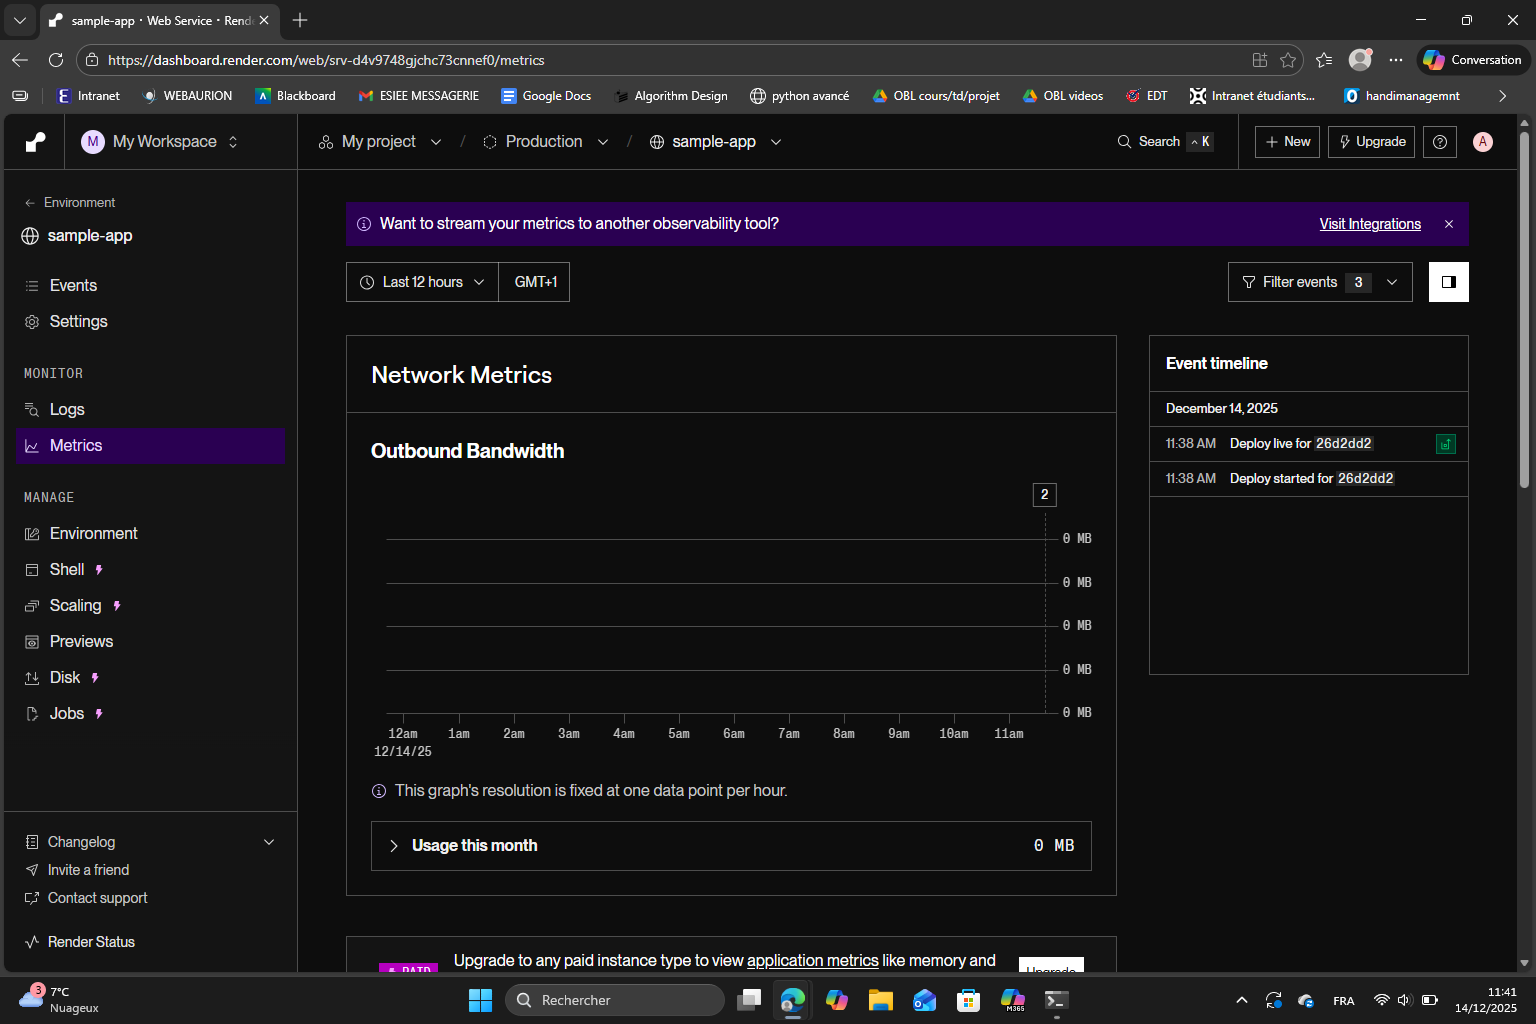Open the Filter events dropdown
Image resolution: width=1536 pixels, height=1024 pixels.
tap(1319, 282)
